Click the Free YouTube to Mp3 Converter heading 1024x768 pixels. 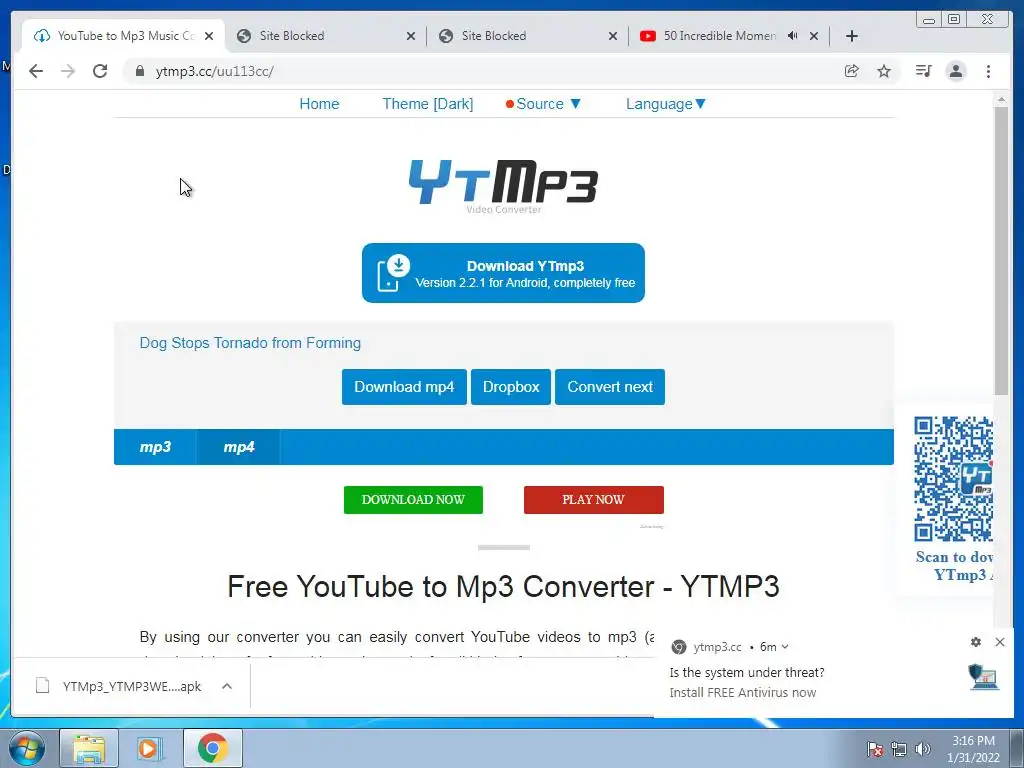(504, 586)
